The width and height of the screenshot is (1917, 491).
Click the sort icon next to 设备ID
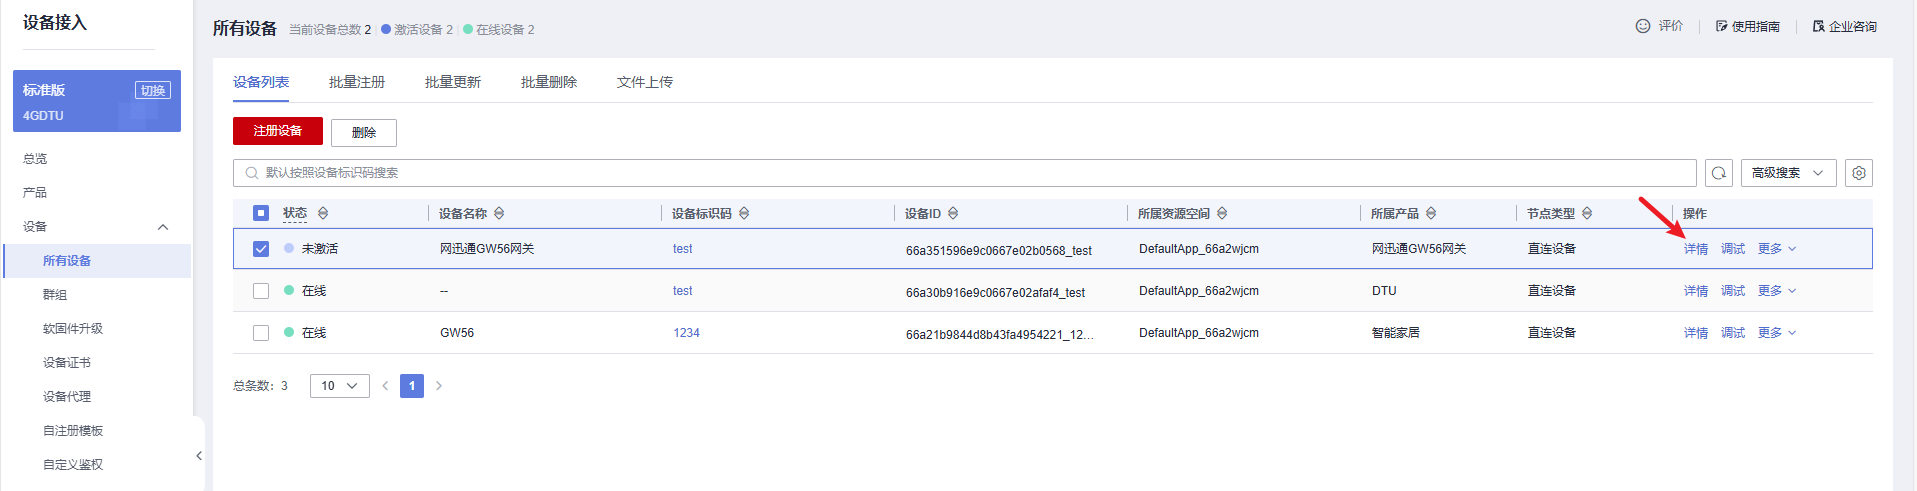click(953, 213)
